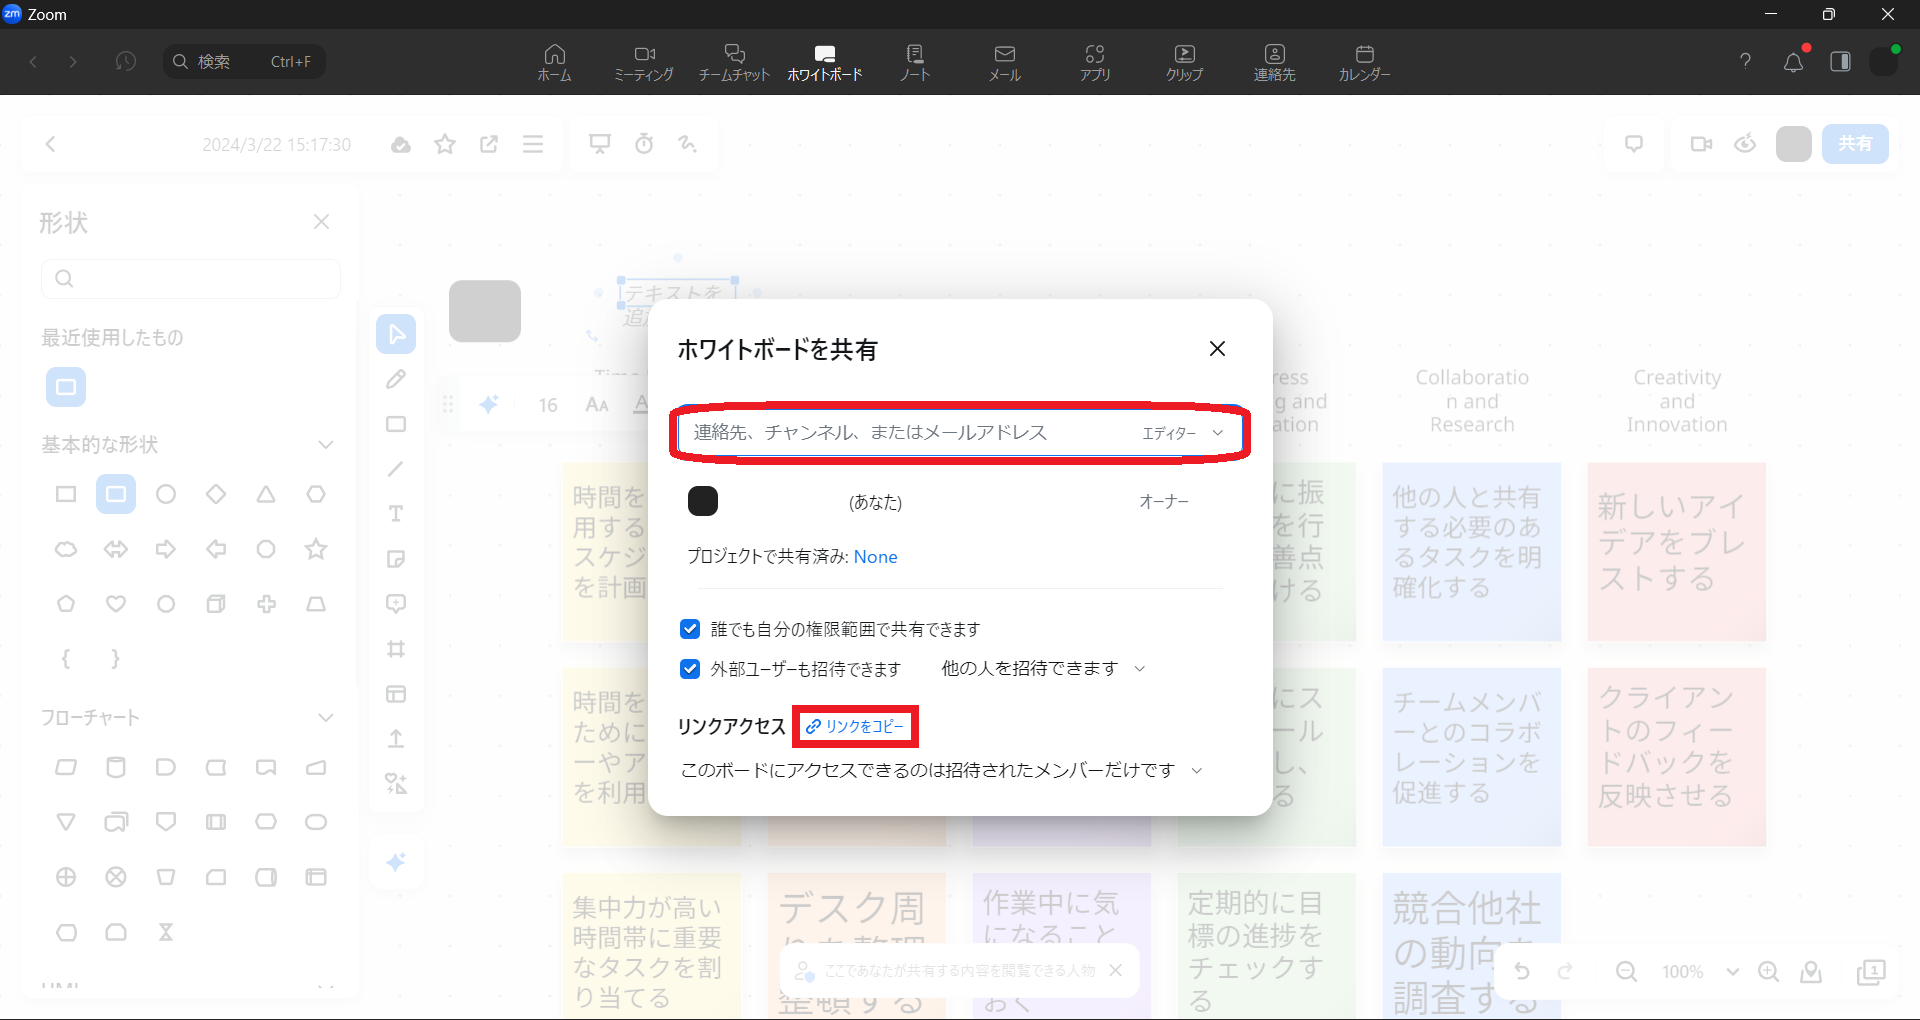Viewport: 1920px width, 1020px height.
Task: Collapse the 基本的な形状 section
Action: tap(325, 445)
